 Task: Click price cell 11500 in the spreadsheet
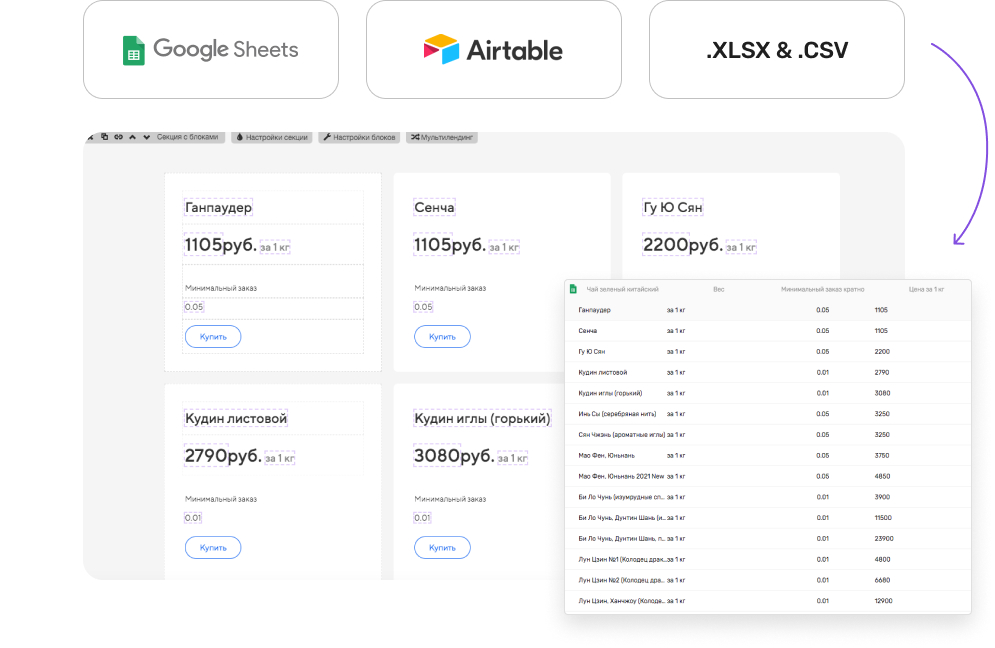(x=883, y=518)
